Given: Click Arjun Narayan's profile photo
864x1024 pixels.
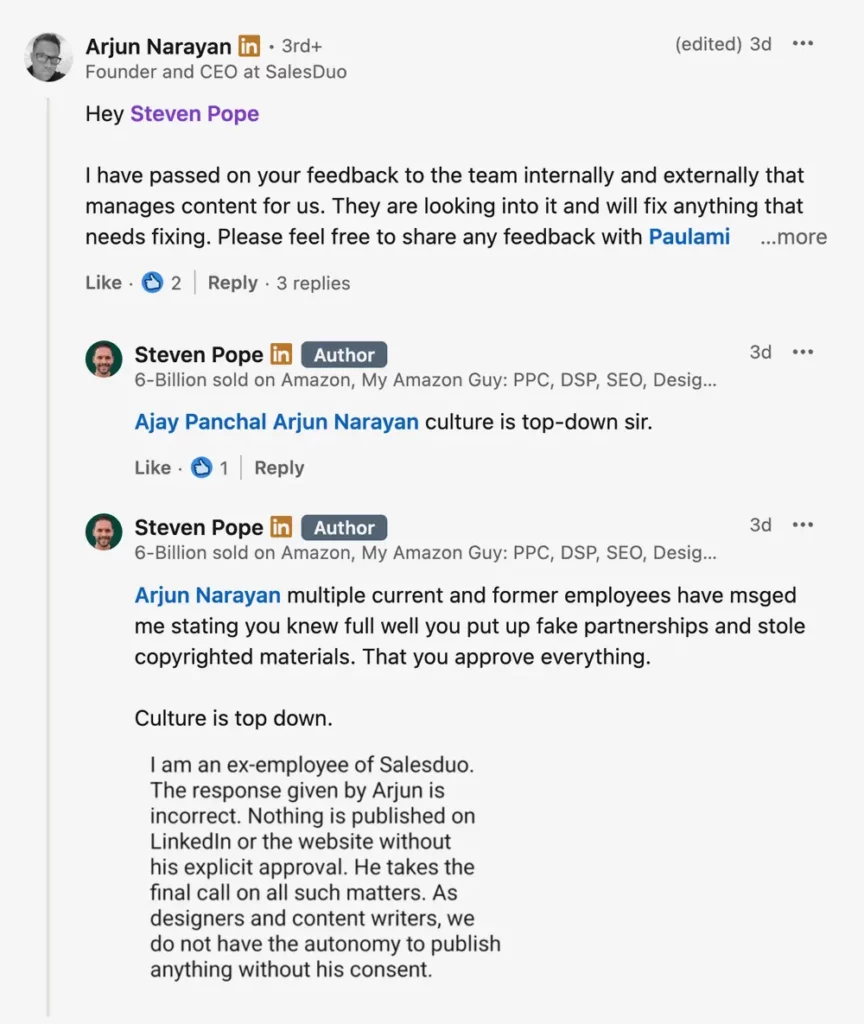Looking at the screenshot, I should [x=48, y=57].
